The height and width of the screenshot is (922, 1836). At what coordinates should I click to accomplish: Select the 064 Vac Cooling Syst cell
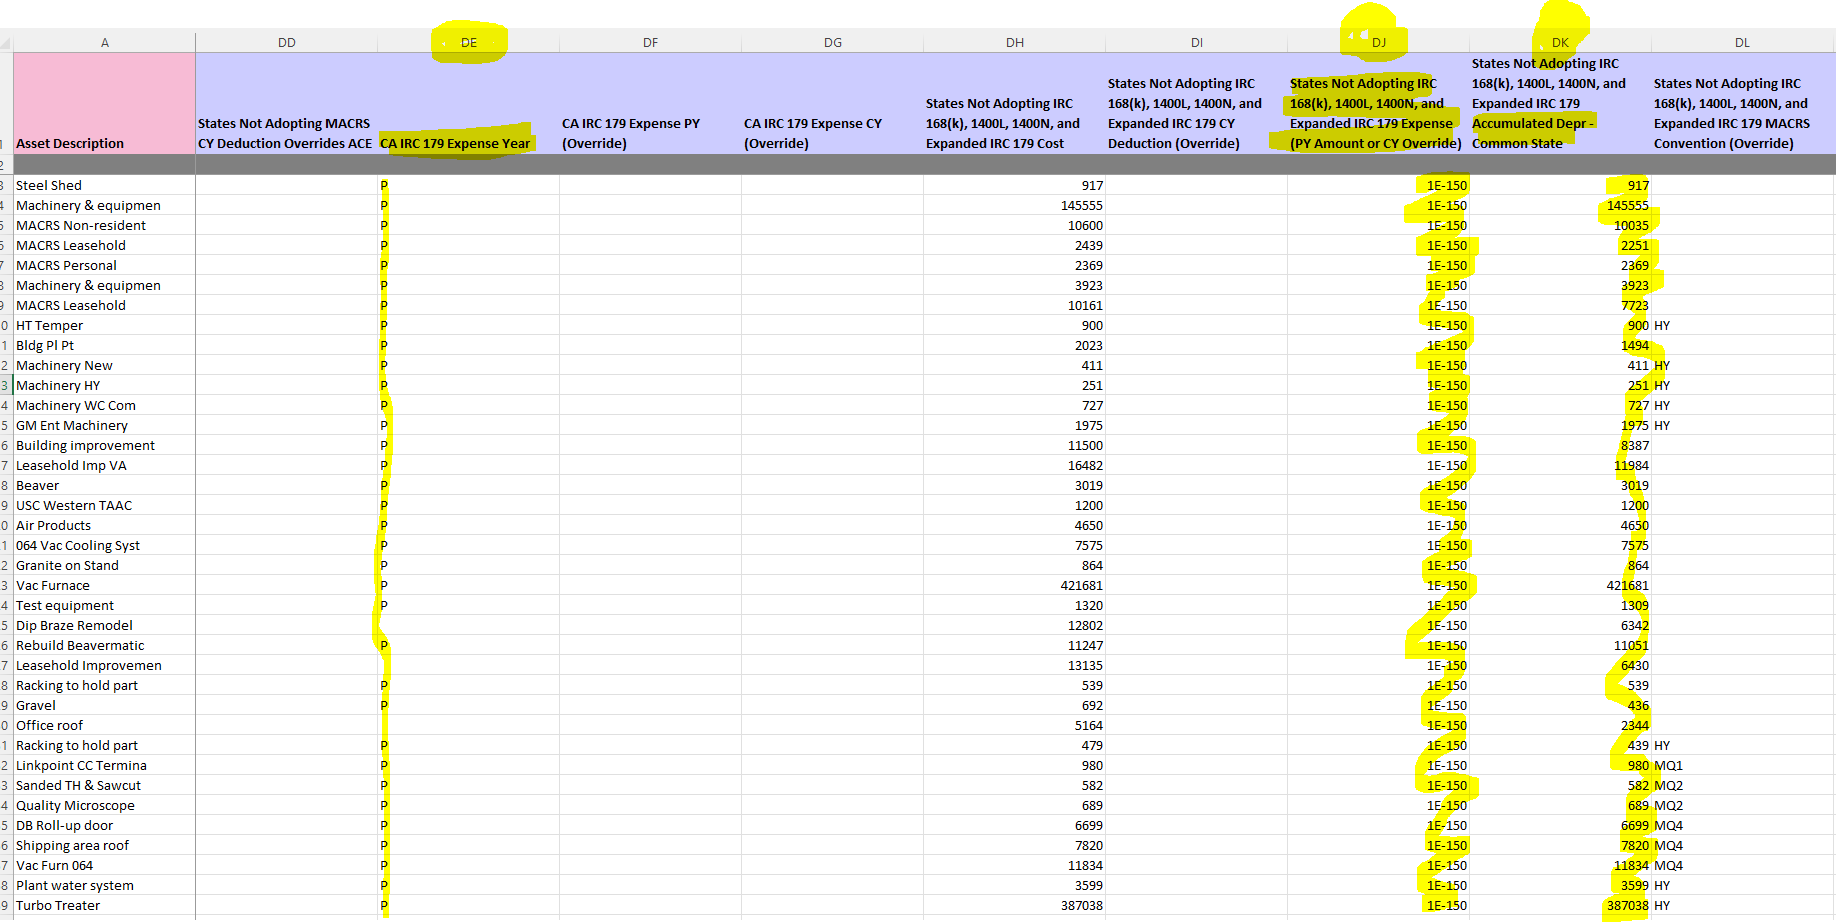[104, 545]
